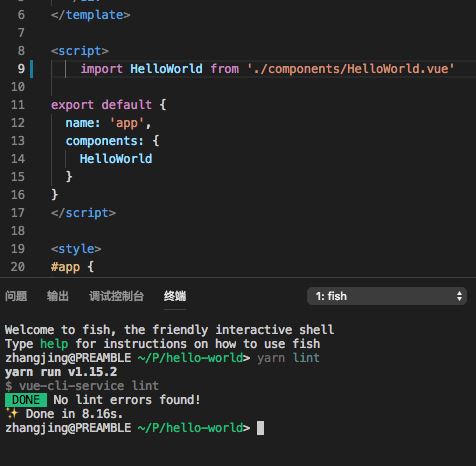This screenshot has width=476, height=466.
Task: Click the 'components:' property on line 13
Action: point(104,141)
